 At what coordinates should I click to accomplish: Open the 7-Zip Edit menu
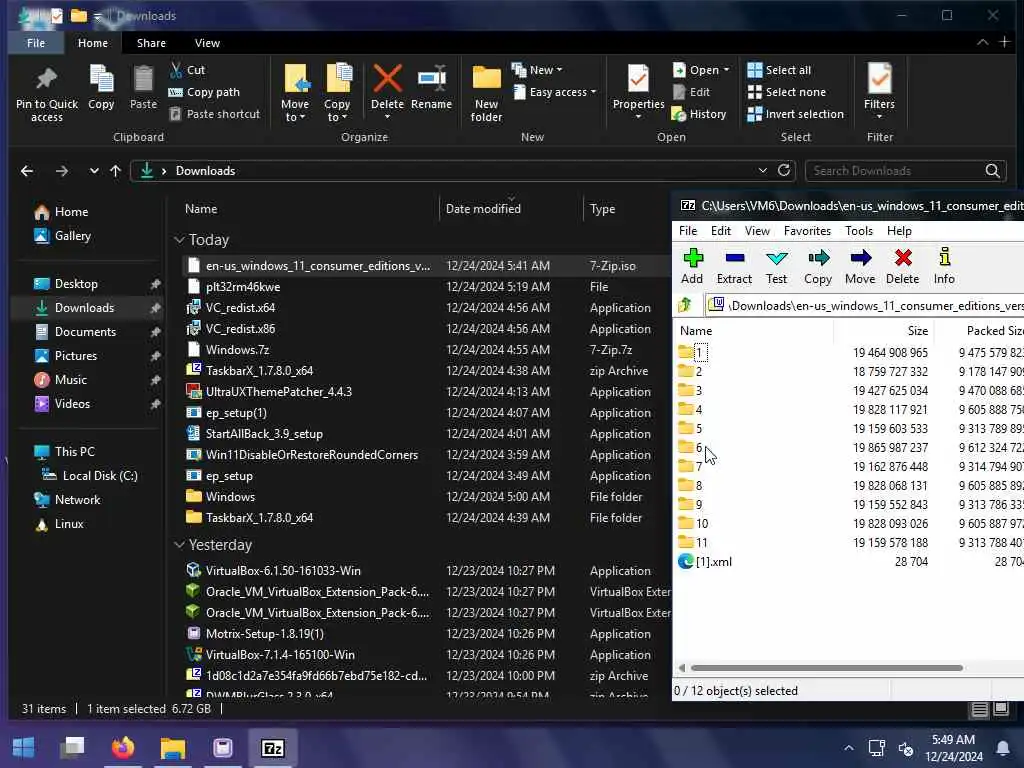tap(720, 231)
